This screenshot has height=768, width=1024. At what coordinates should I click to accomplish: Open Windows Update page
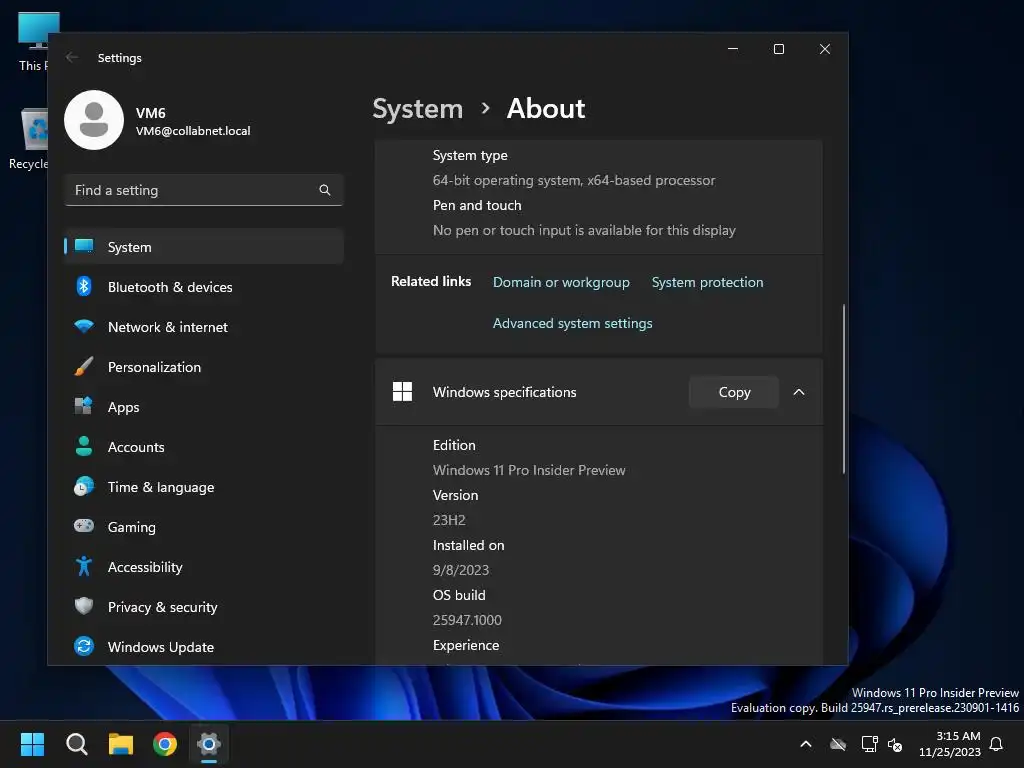(x=204, y=647)
